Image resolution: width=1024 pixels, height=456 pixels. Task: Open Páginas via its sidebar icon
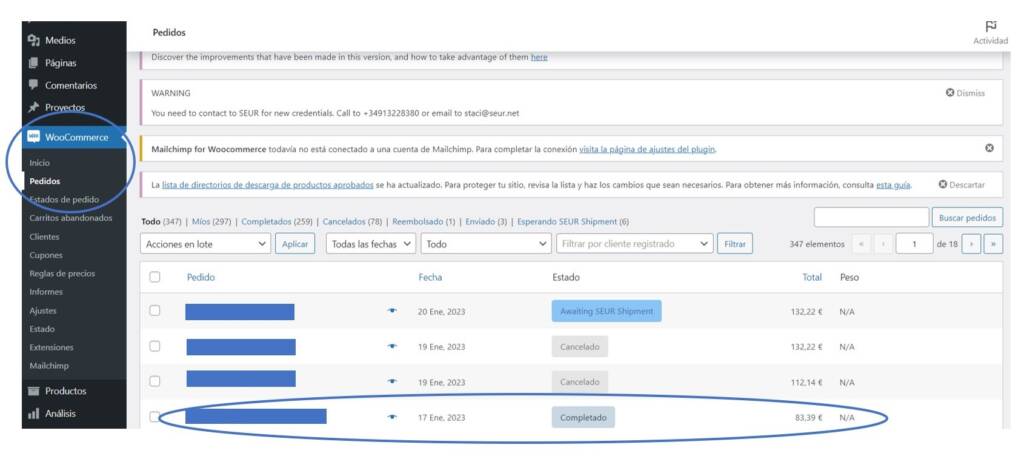coord(33,63)
